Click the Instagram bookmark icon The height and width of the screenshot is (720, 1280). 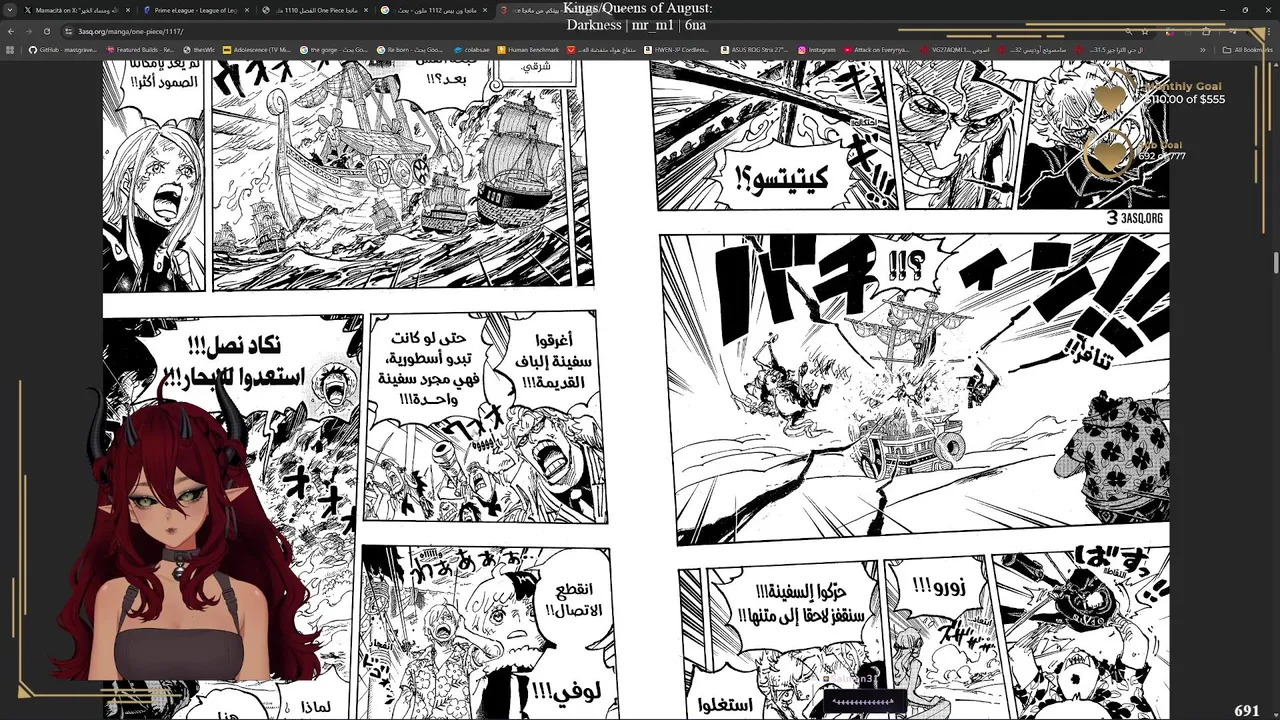[802, 50]
